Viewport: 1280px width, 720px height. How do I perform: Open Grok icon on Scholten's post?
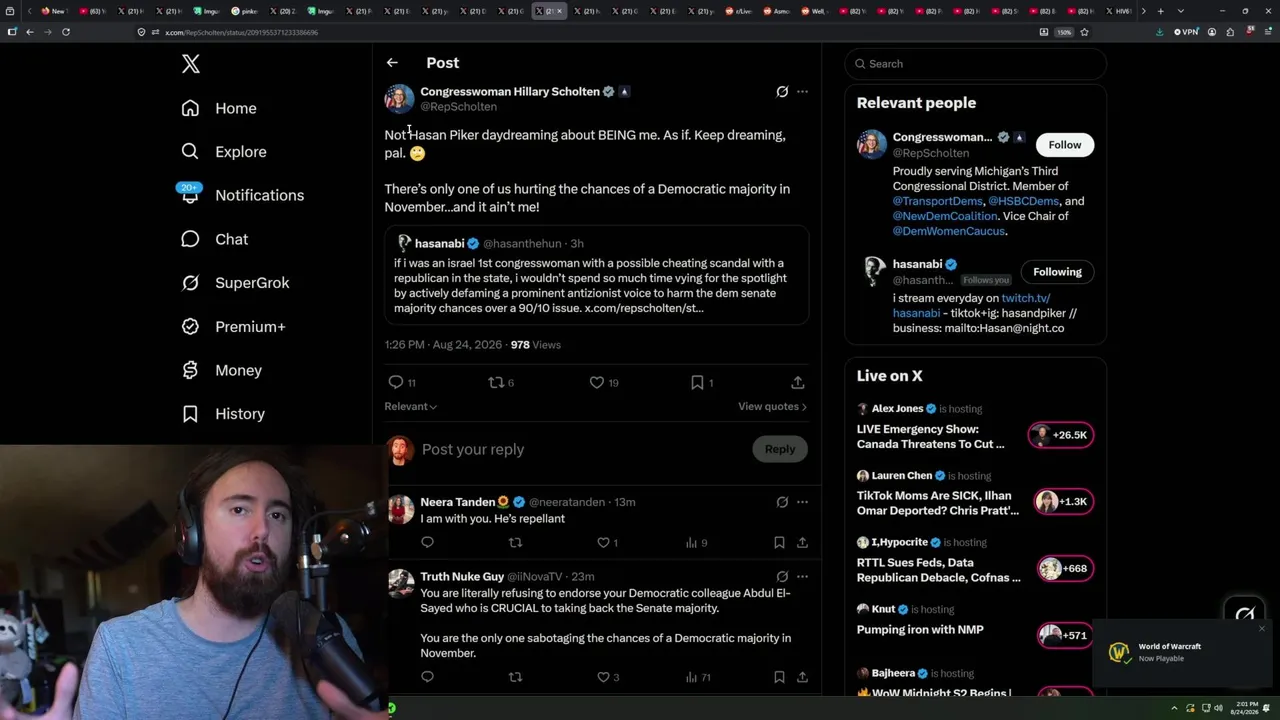point(782,92)
